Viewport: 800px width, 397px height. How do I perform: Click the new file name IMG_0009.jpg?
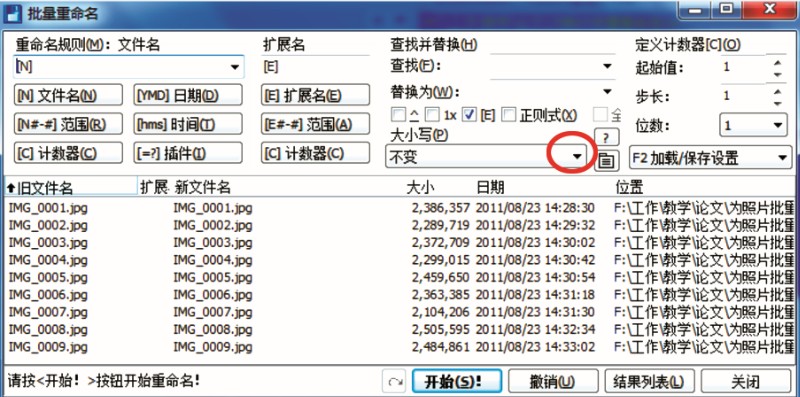[x=213, y=348]
